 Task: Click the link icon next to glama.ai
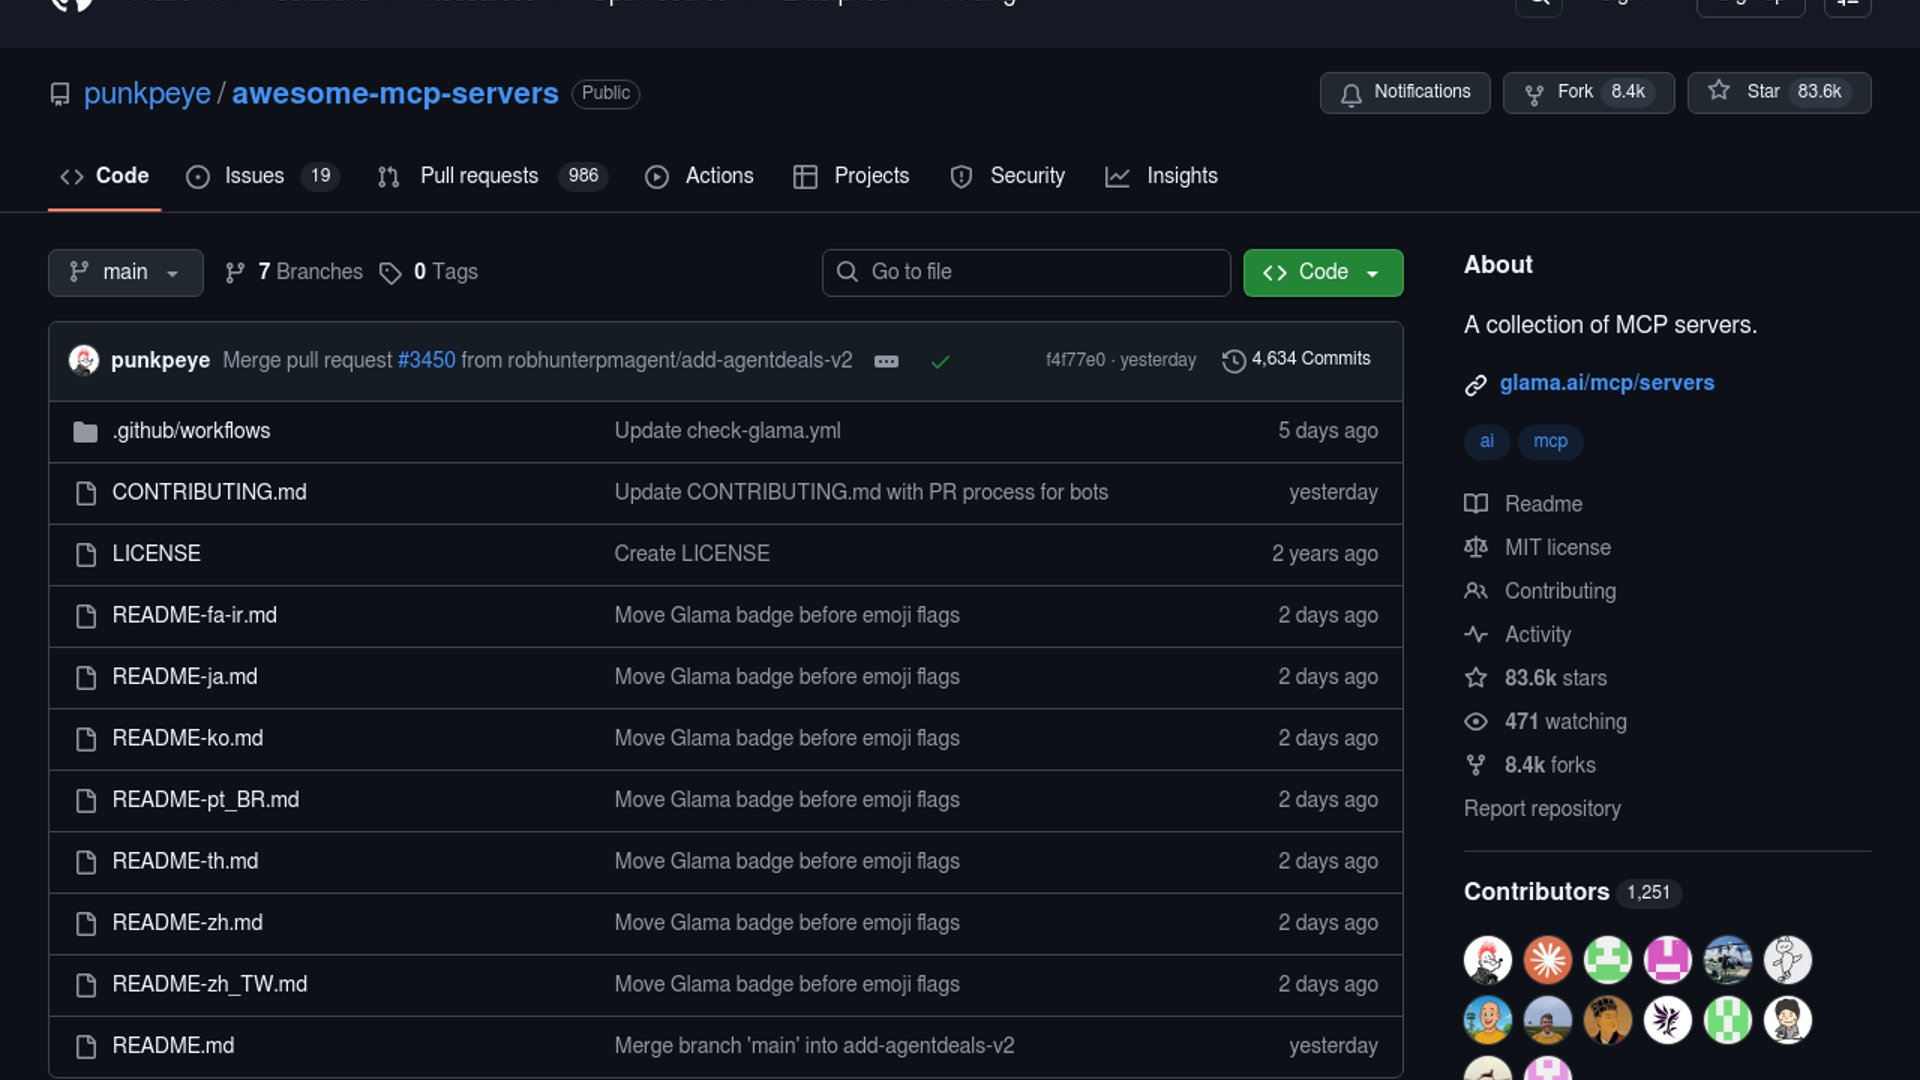[x=1476, y=385]
